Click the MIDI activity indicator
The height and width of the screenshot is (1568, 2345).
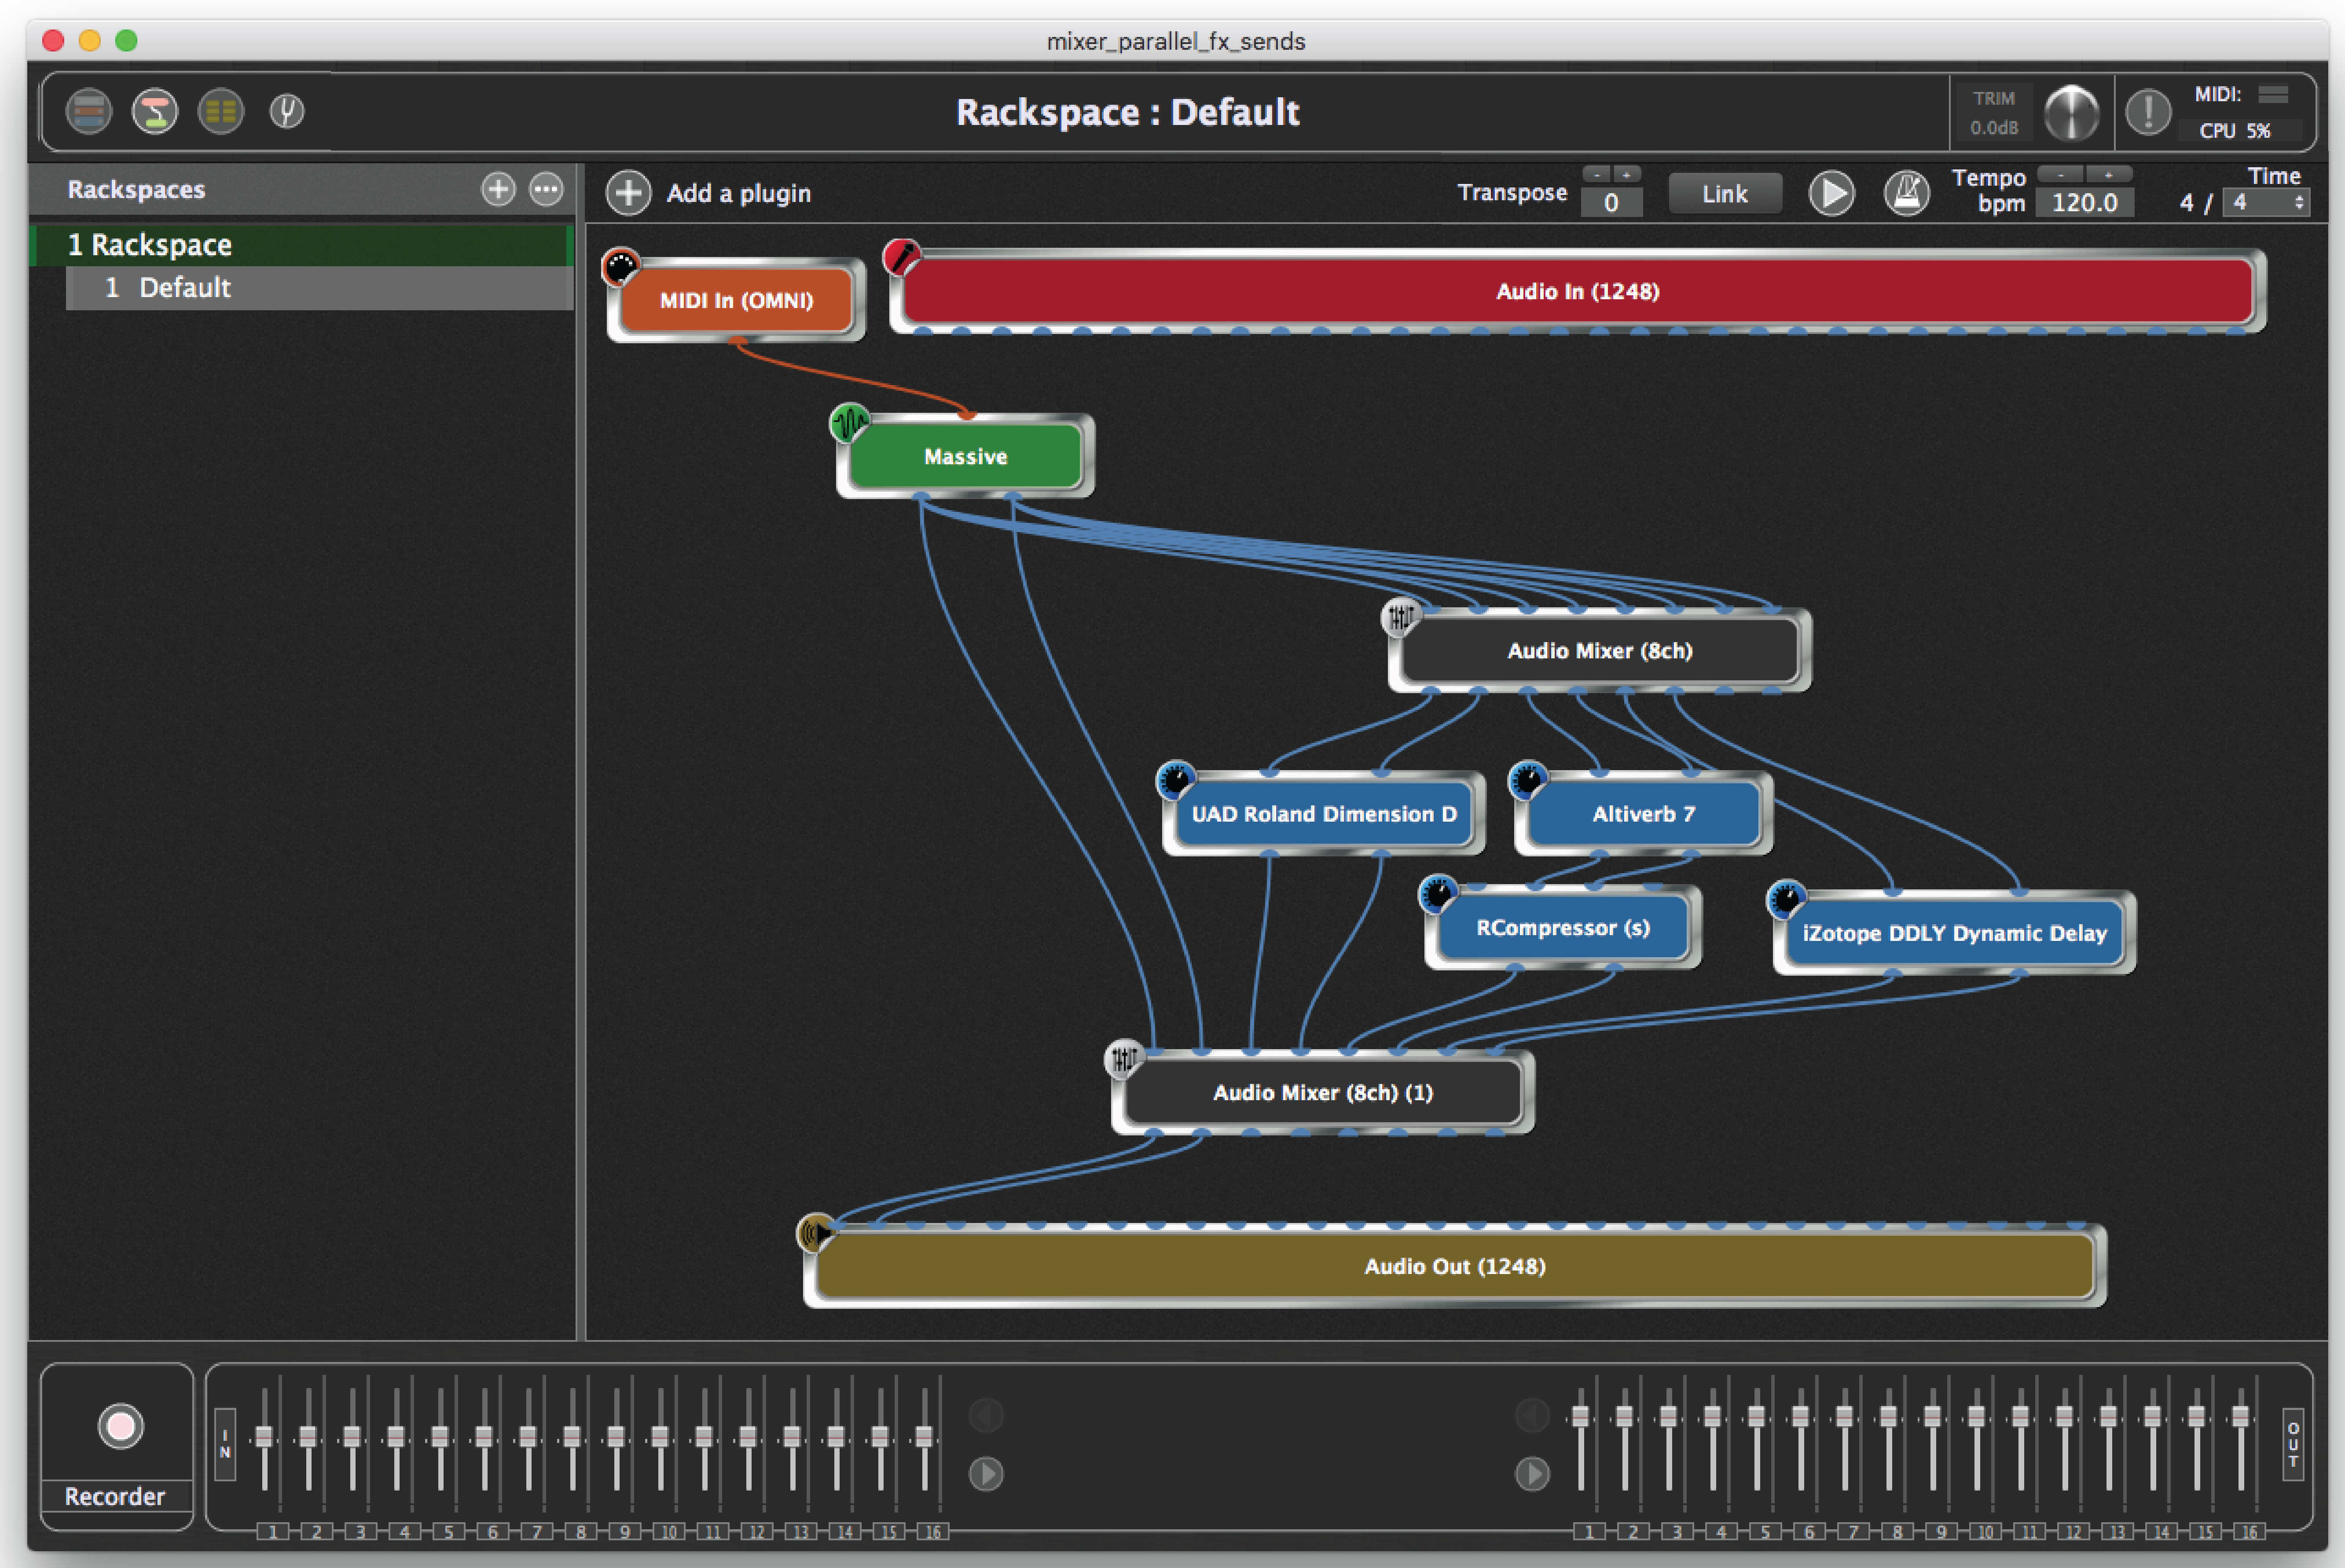coord(2273,94)
